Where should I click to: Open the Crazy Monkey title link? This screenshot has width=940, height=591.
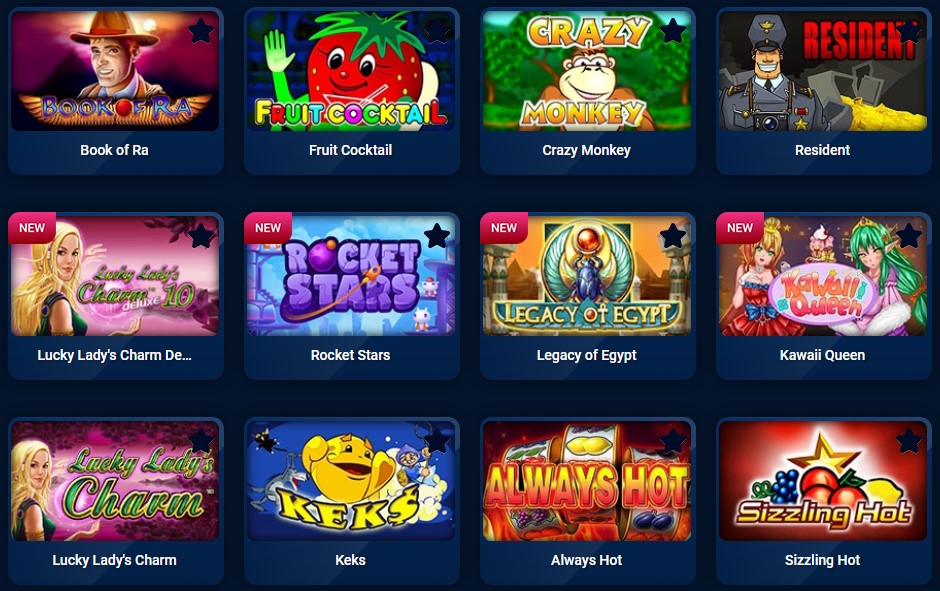[x=586, y=150]
